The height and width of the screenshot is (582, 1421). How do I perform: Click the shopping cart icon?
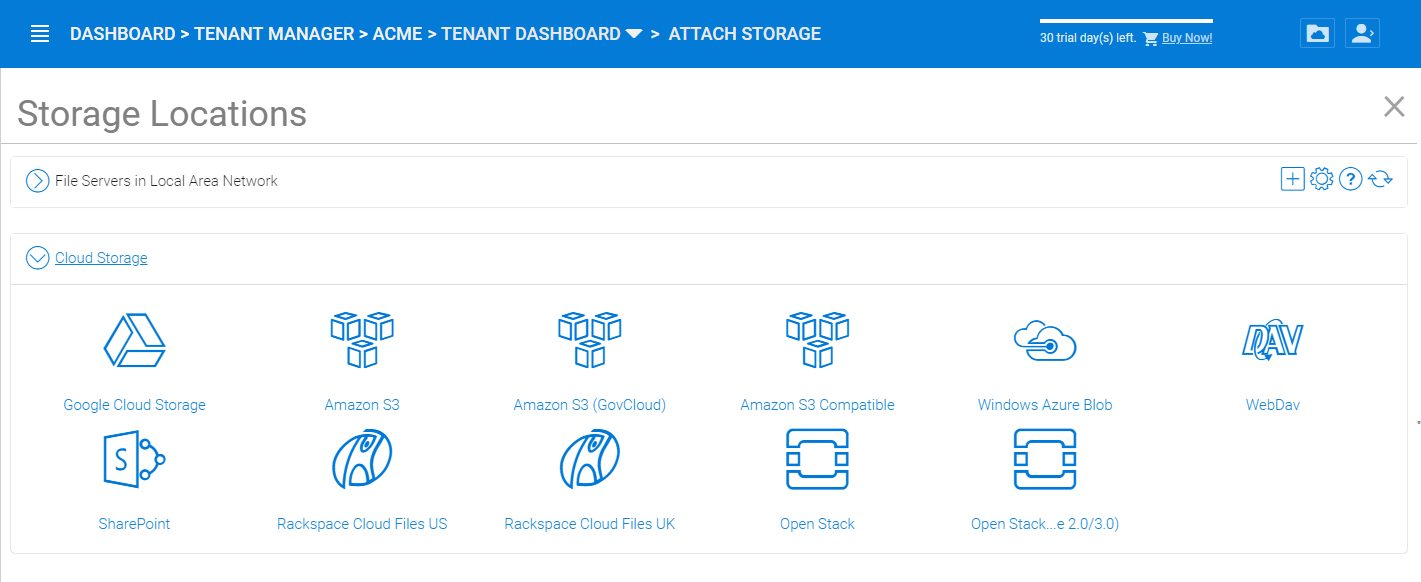point(1150,39)
